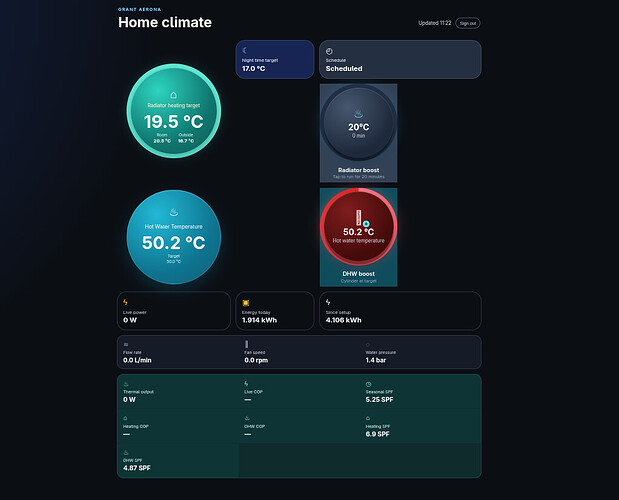619x500 pixels.
Task: Click the DHW COP steam icon
Action: pyautogui.click(x=247, y=418)
